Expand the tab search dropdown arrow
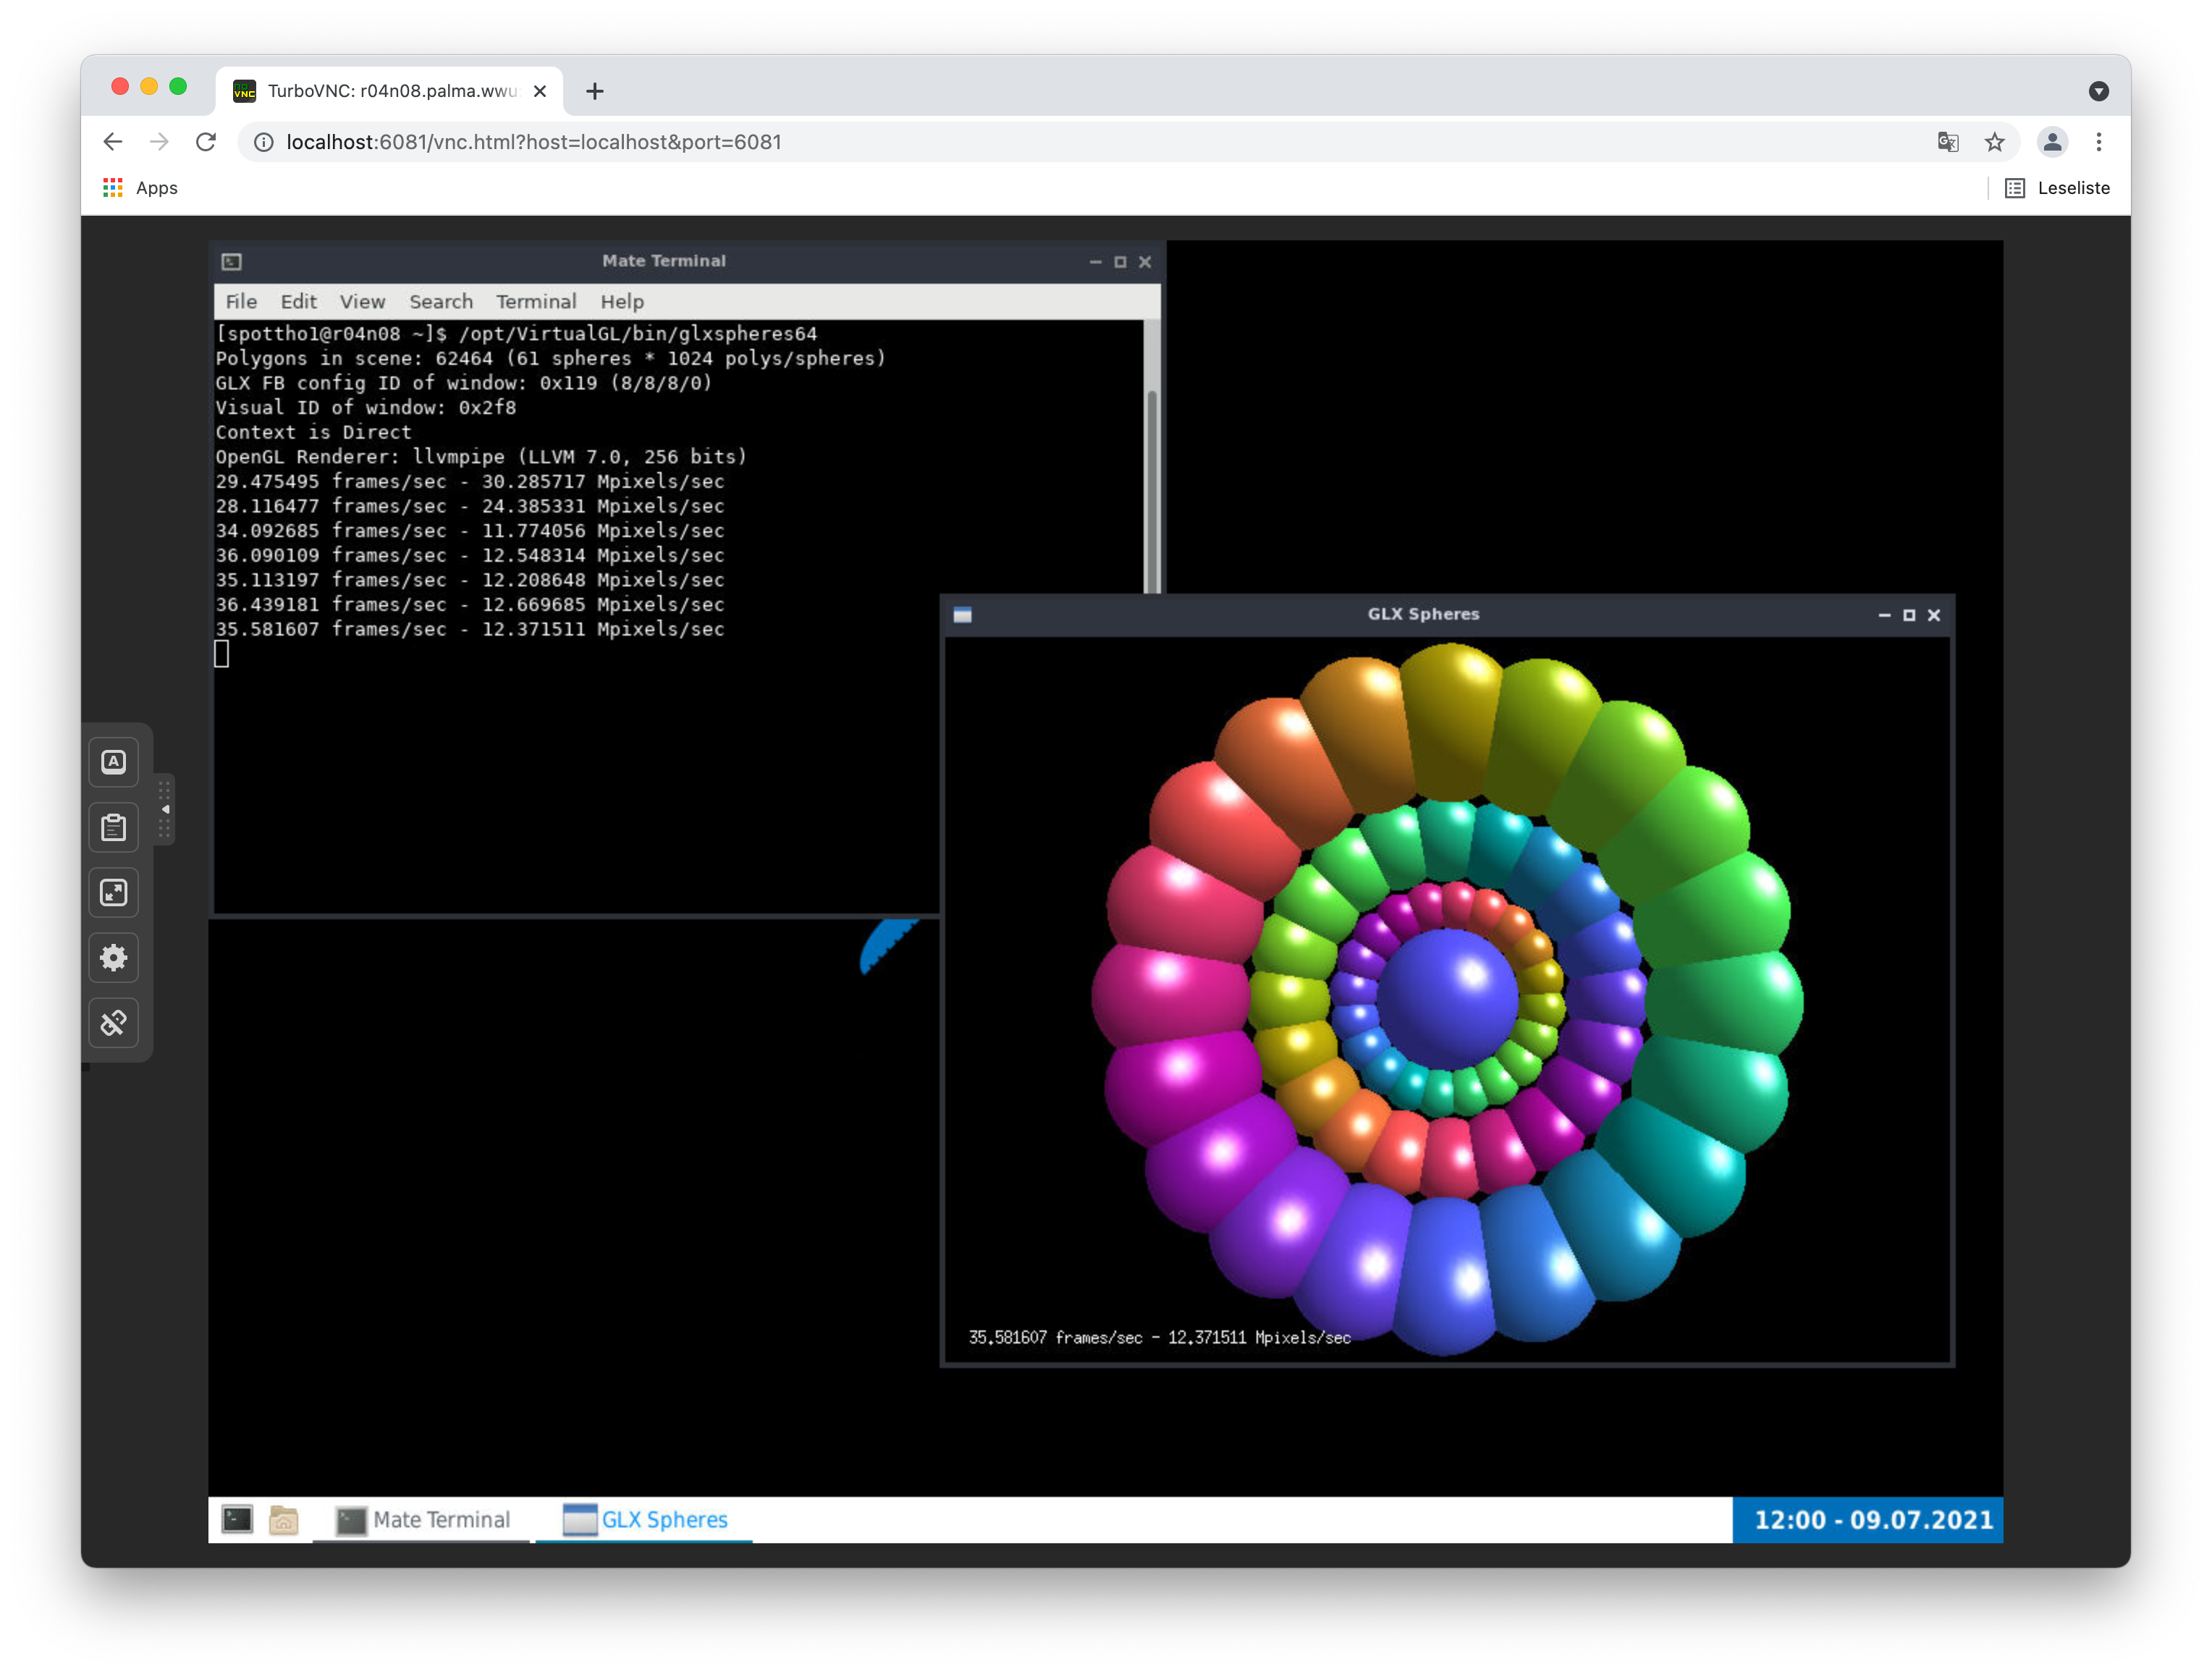The width and height of the screenshot is (2212, 1675). pos(2098,91)
